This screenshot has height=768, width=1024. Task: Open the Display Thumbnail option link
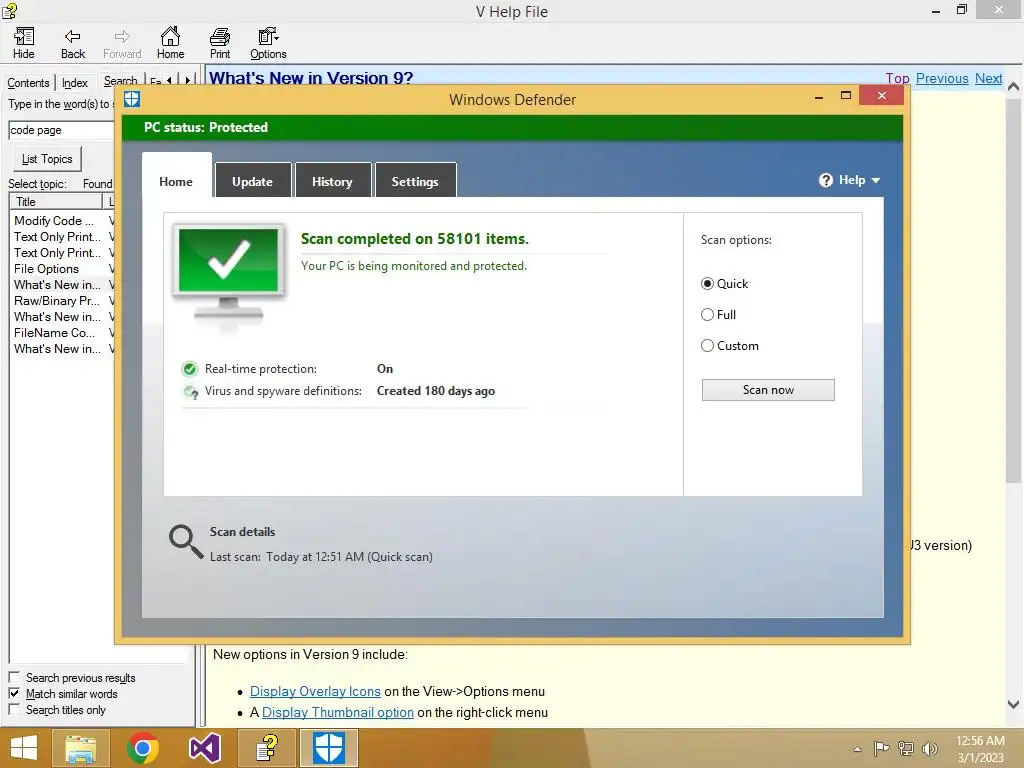[x=338, y=712]
